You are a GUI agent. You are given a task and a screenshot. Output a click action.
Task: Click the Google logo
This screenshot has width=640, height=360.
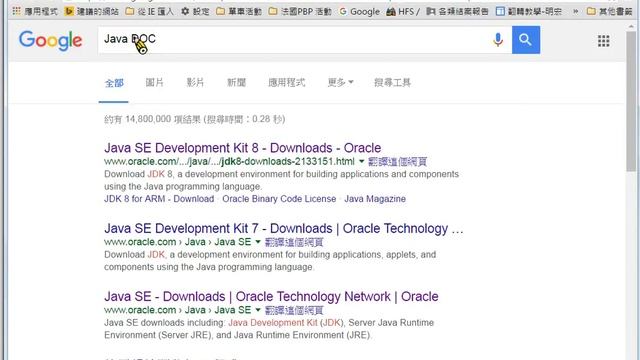click(x=51, y=40)
